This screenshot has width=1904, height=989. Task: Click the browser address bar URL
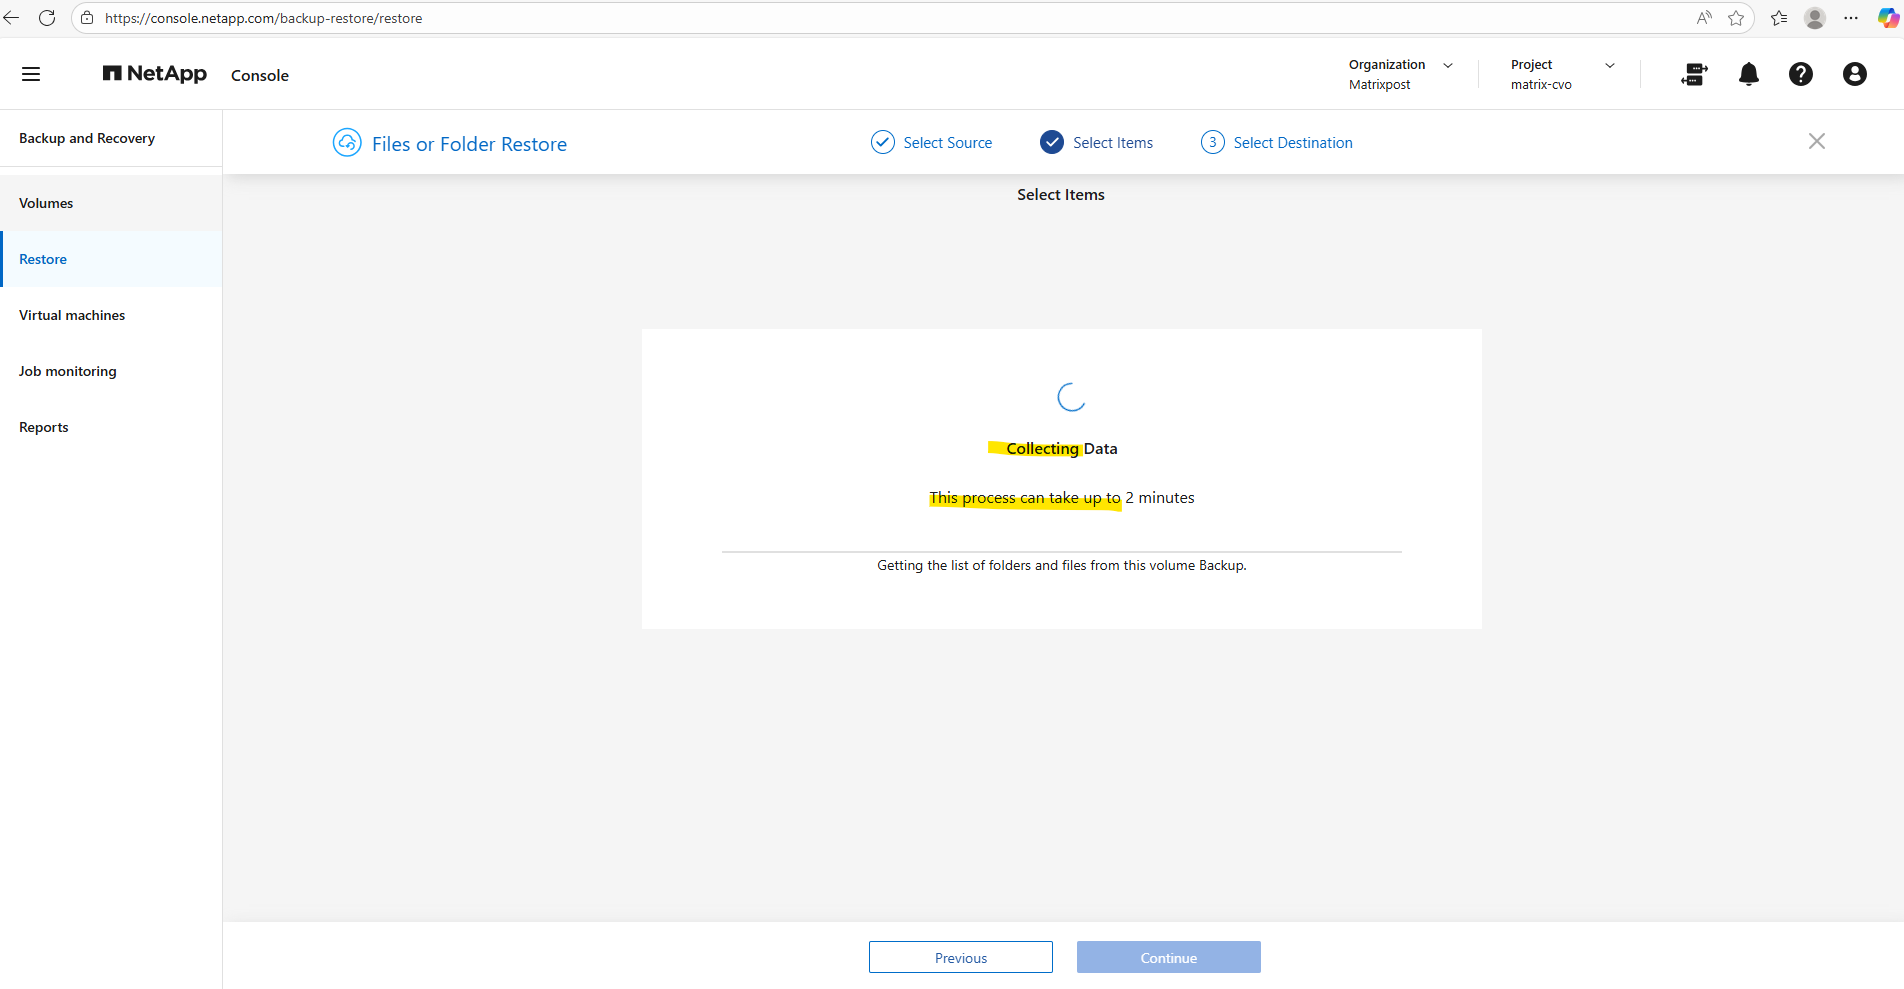(x=264, y=18)
